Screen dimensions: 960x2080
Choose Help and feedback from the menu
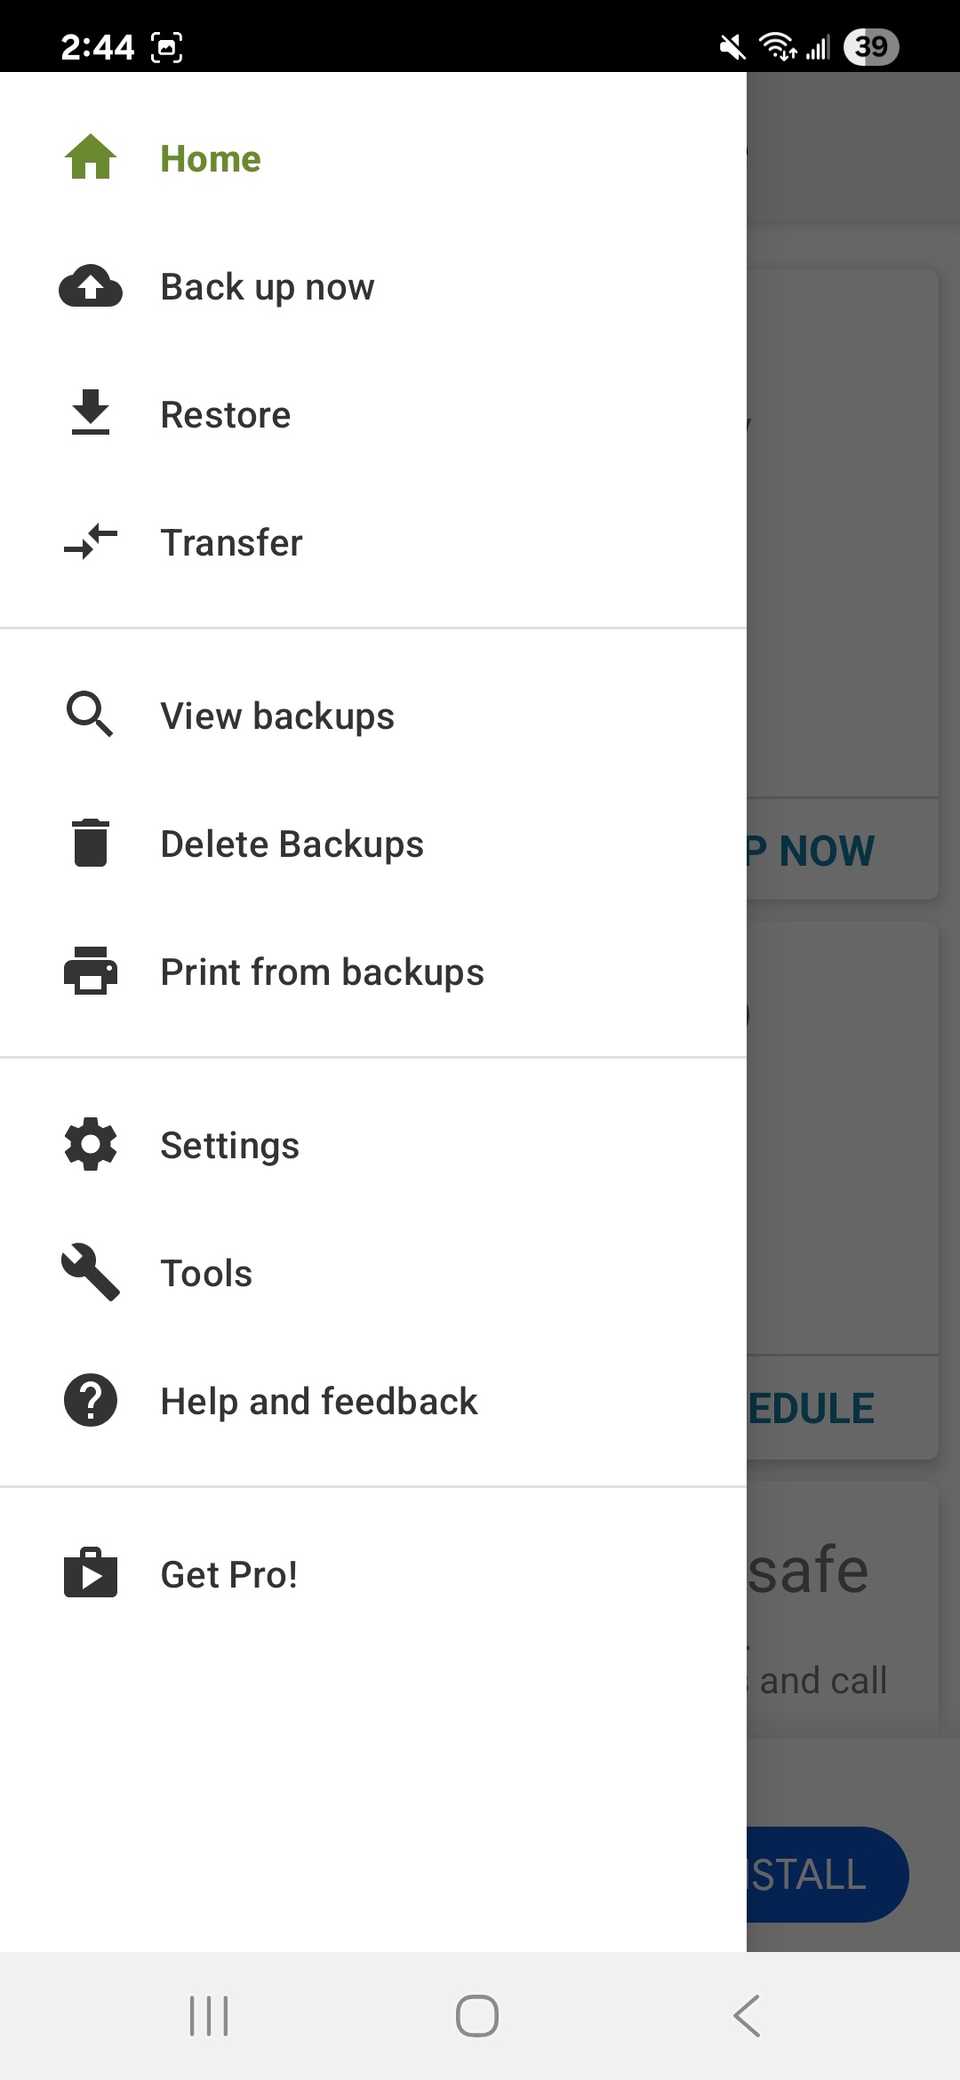pos(318,1400)
